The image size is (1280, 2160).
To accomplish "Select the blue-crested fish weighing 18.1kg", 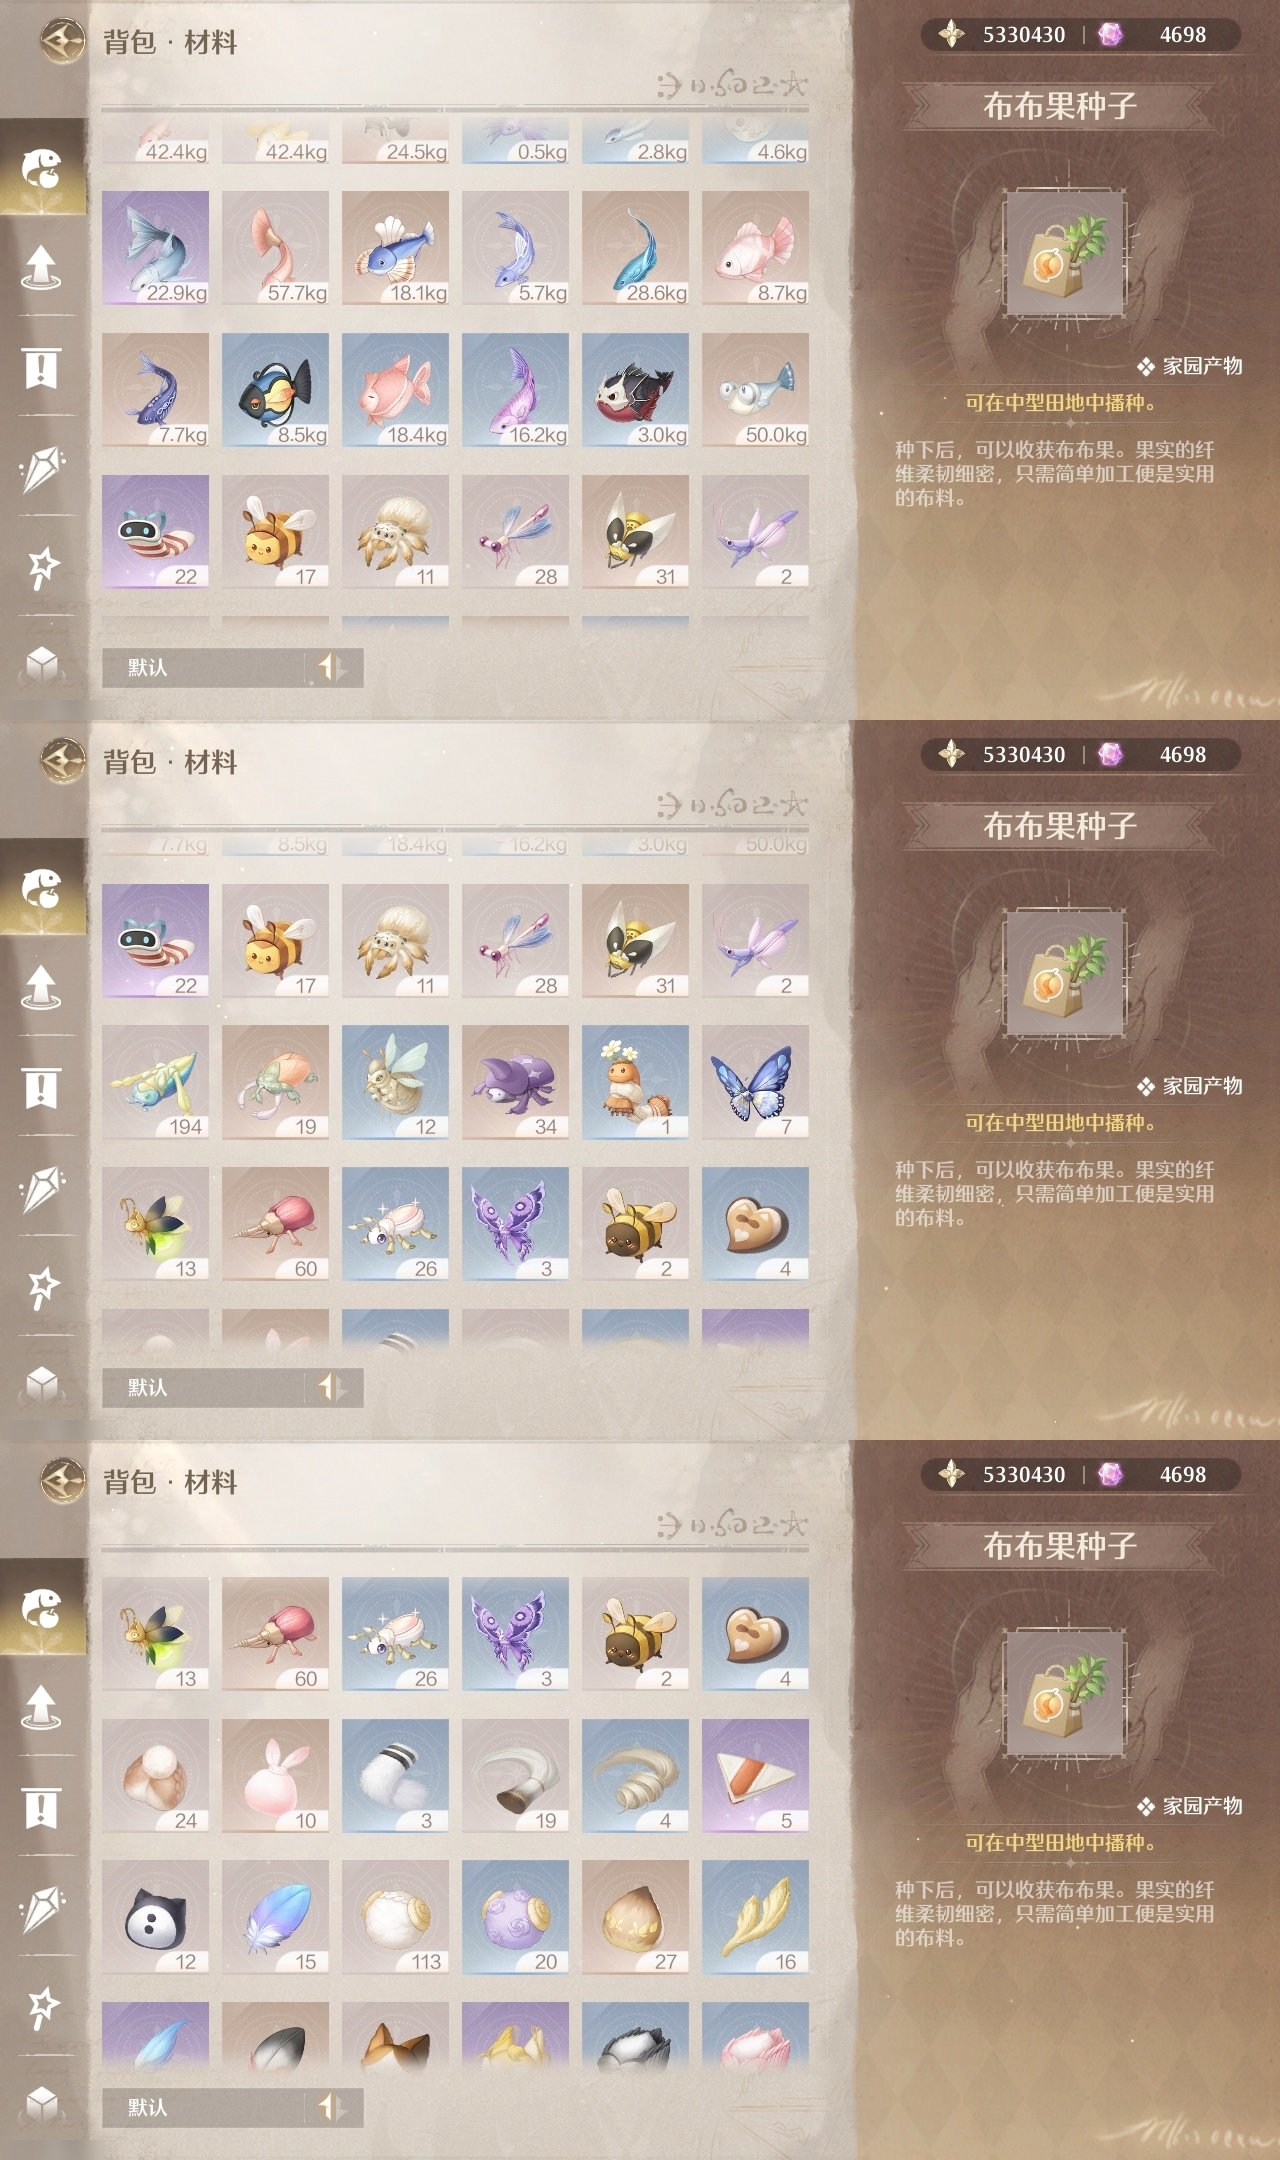I will point(395,247).
